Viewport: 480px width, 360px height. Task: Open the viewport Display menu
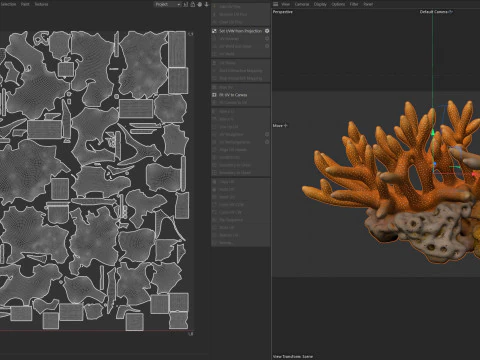point(320,4)
